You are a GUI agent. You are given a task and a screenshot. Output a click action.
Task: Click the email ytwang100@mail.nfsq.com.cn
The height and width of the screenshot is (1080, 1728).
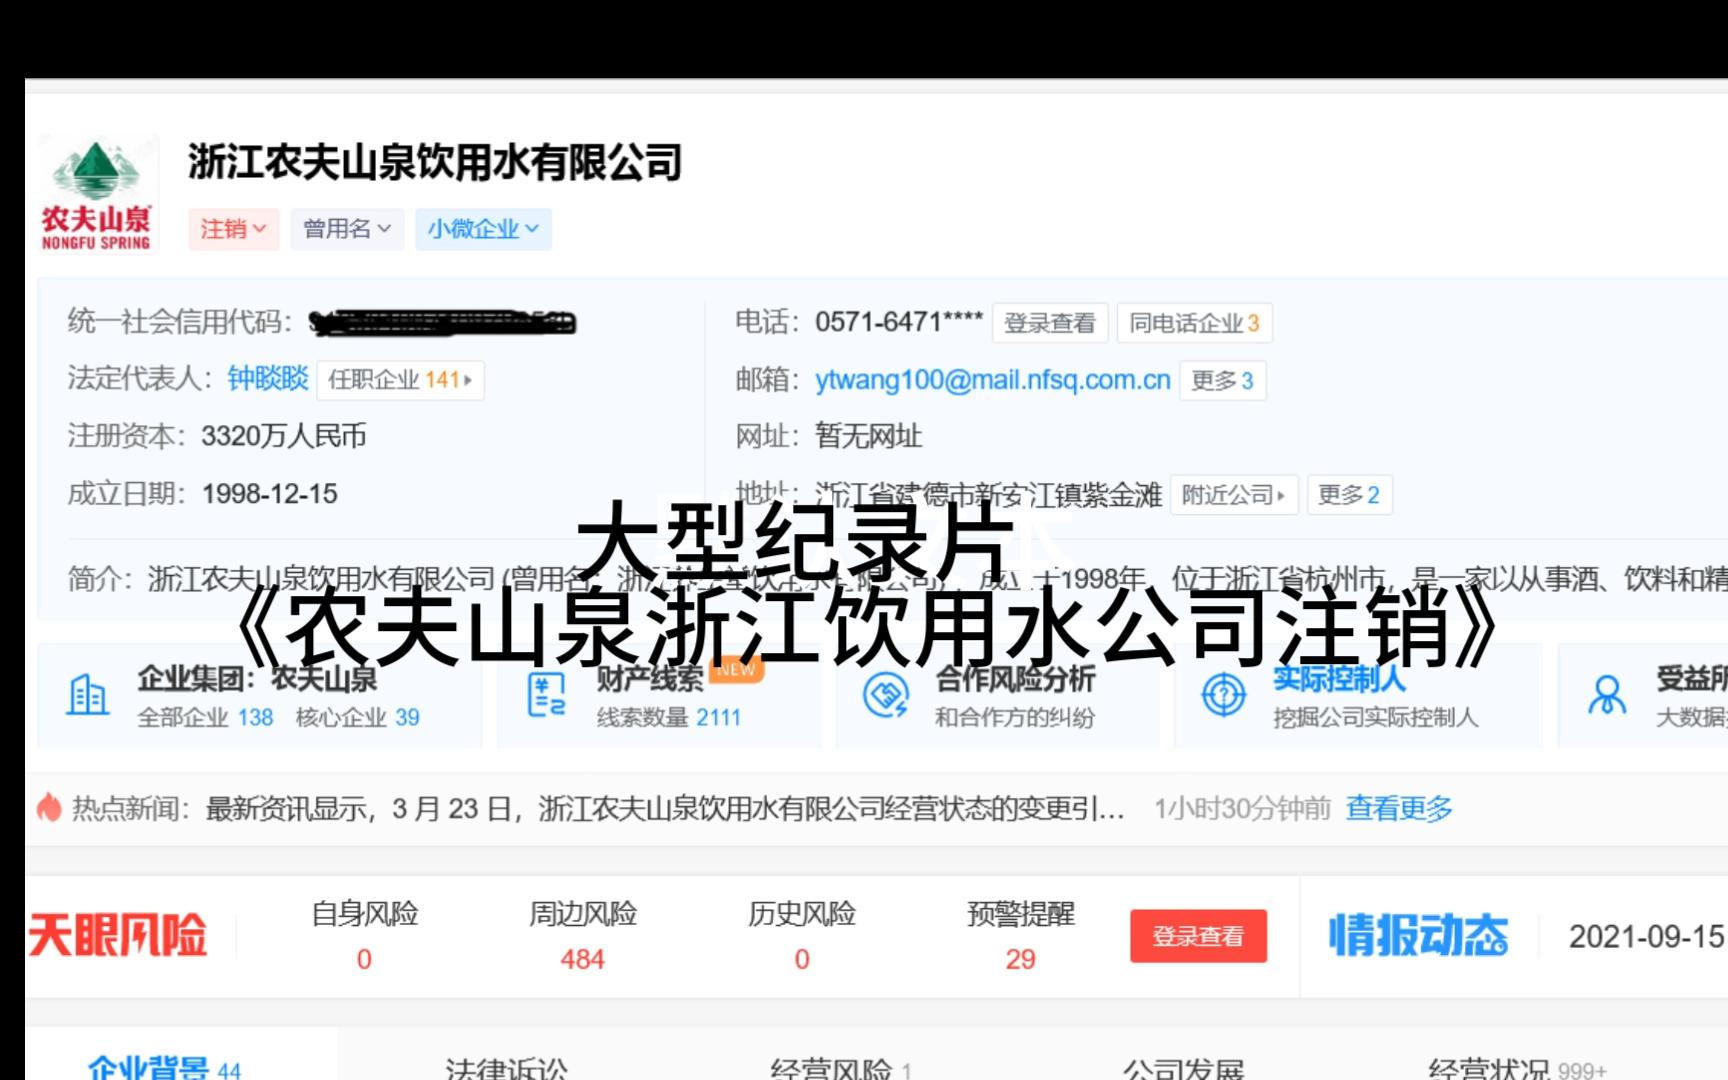993,380
